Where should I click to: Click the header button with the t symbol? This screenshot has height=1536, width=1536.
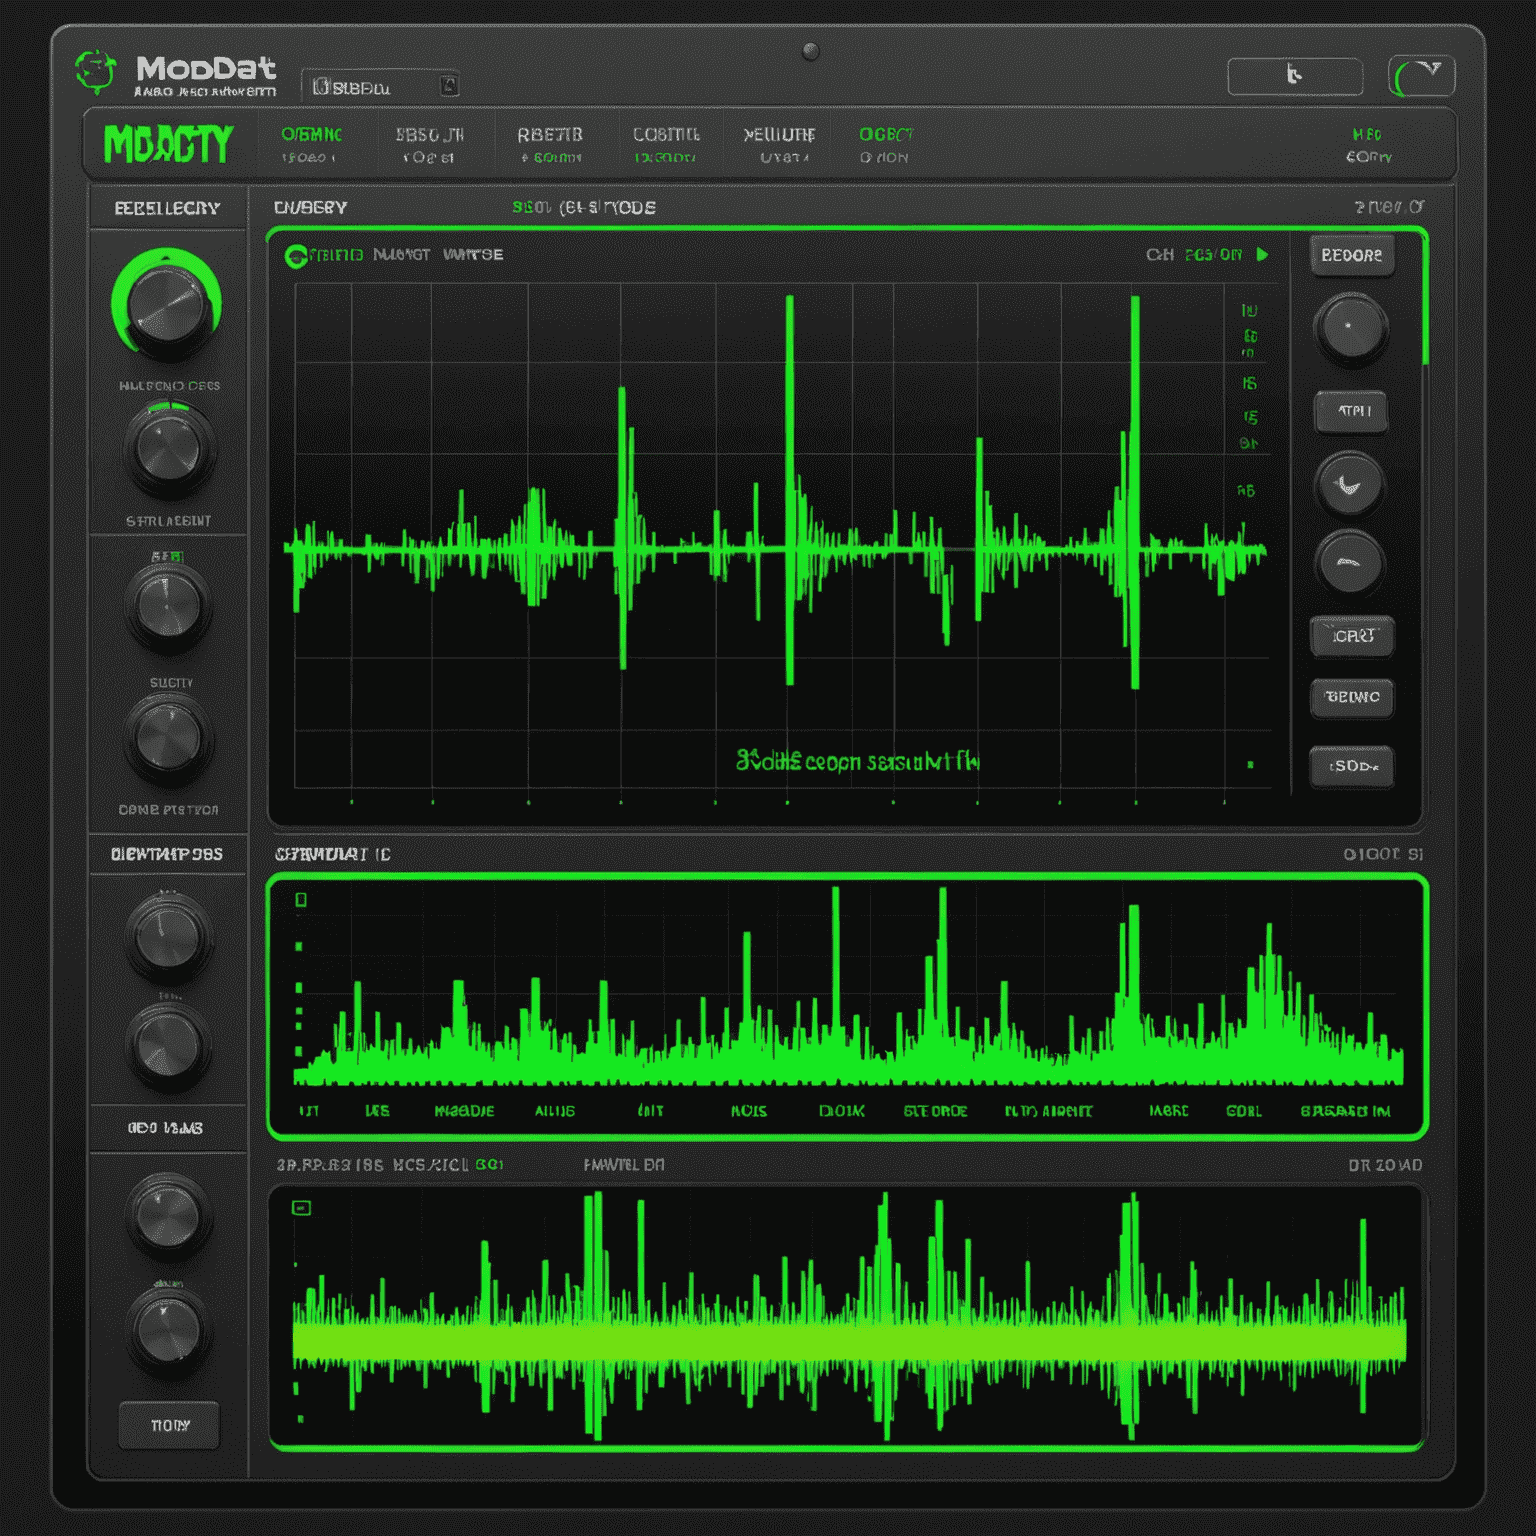click(x=1295, y=76)
